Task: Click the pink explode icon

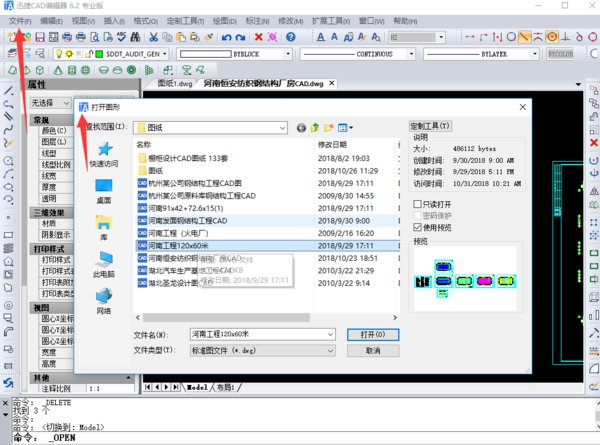Action: click(272, 37)
